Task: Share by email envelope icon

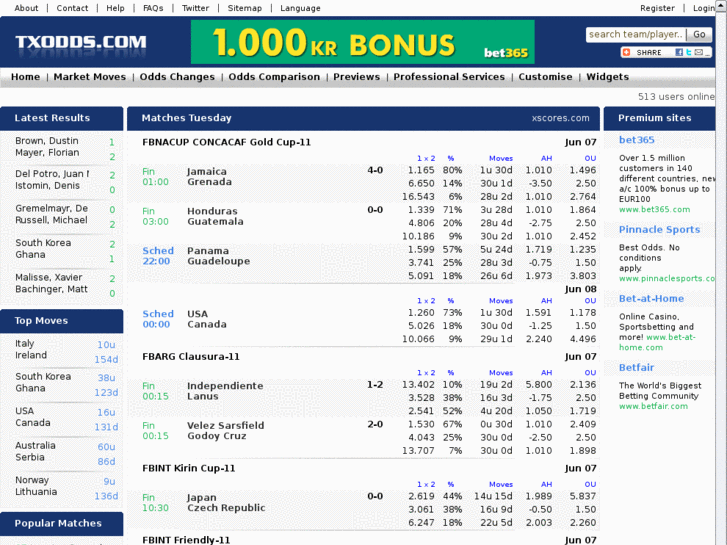Action: click(x=699, y=52)
